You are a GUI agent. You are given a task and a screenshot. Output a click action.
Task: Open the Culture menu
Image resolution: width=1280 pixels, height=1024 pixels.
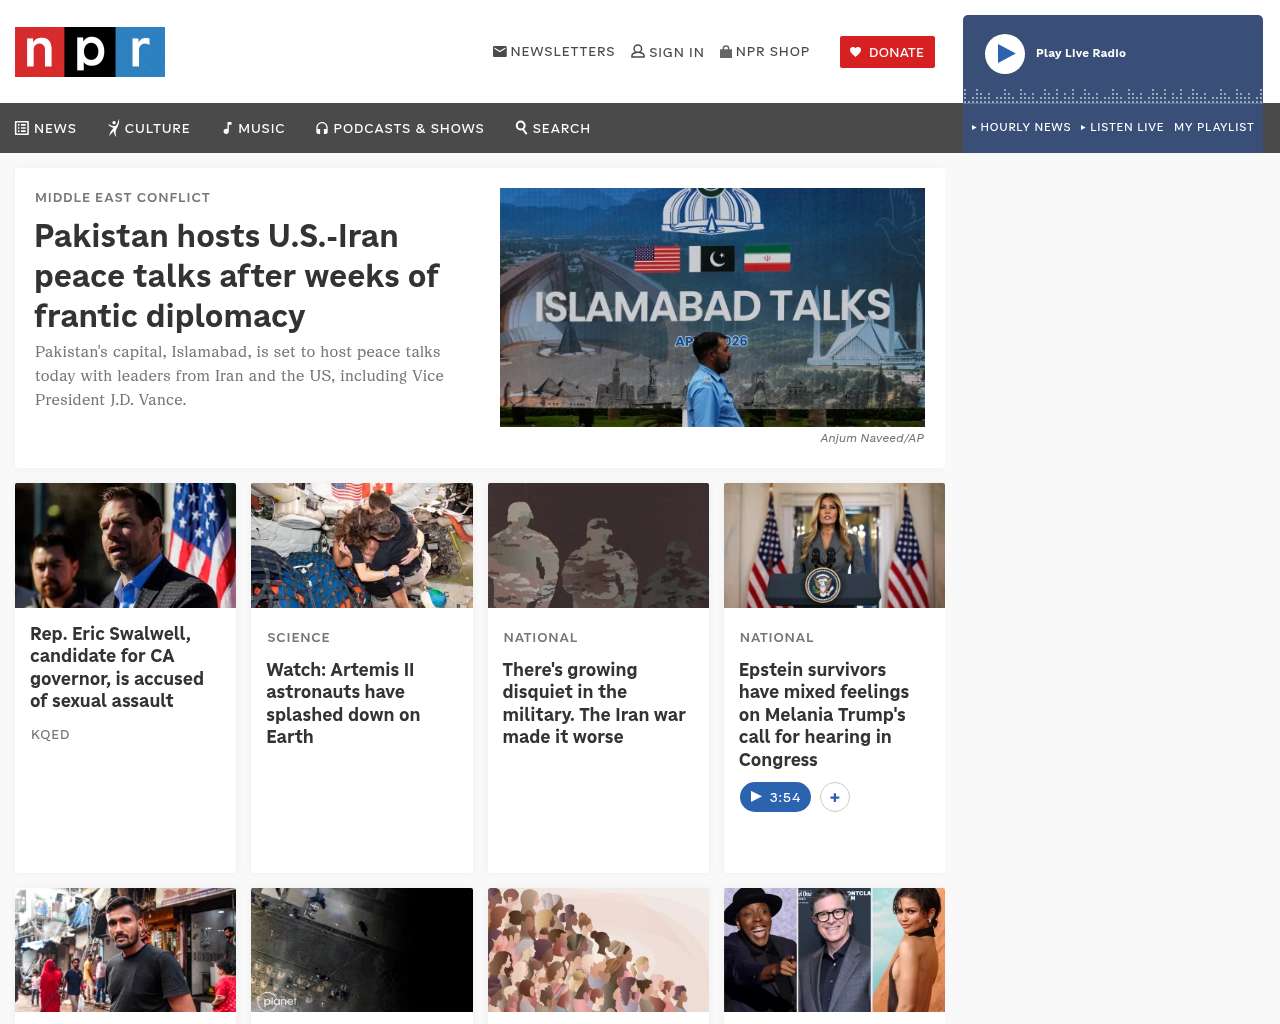click(149, 128)
